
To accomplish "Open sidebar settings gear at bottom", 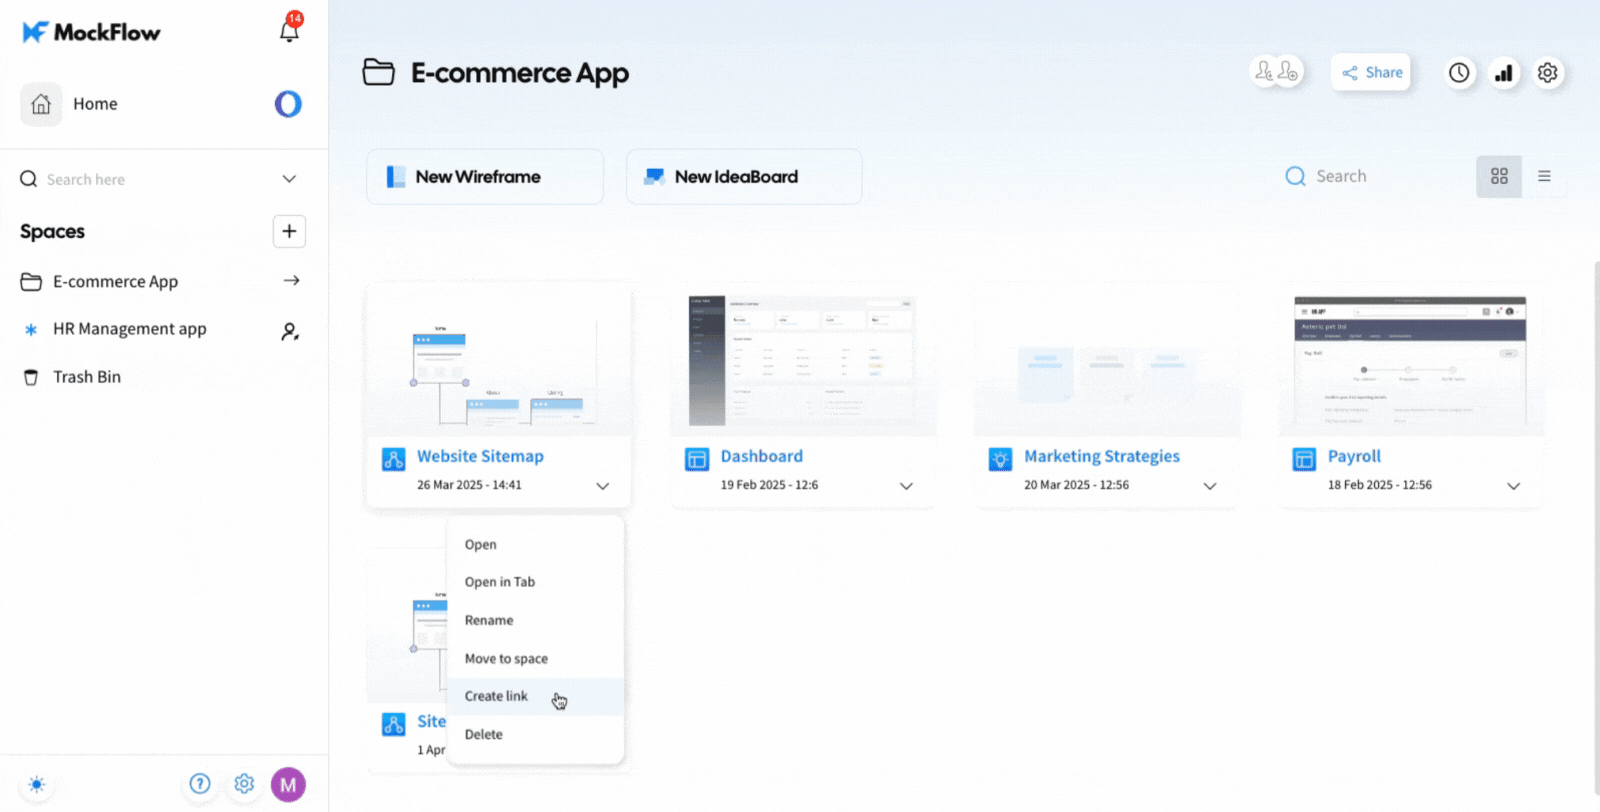I will [244, 784].
